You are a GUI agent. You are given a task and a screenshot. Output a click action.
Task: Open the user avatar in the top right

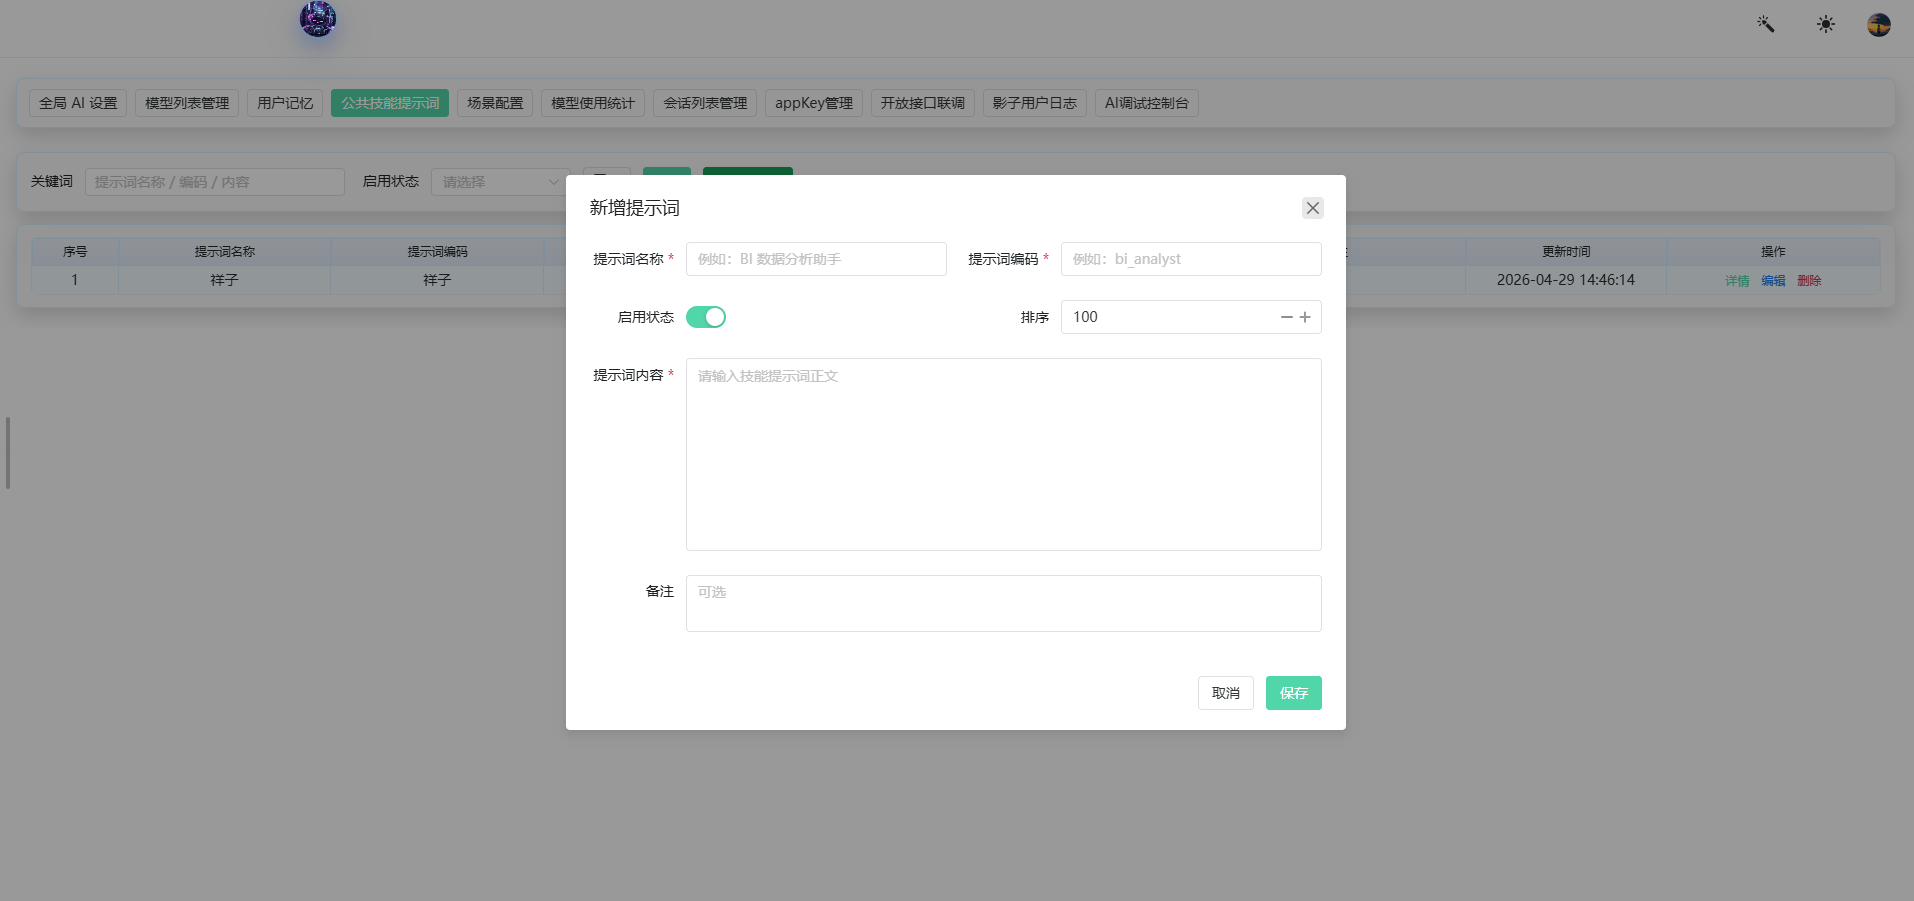[1879, 24]
